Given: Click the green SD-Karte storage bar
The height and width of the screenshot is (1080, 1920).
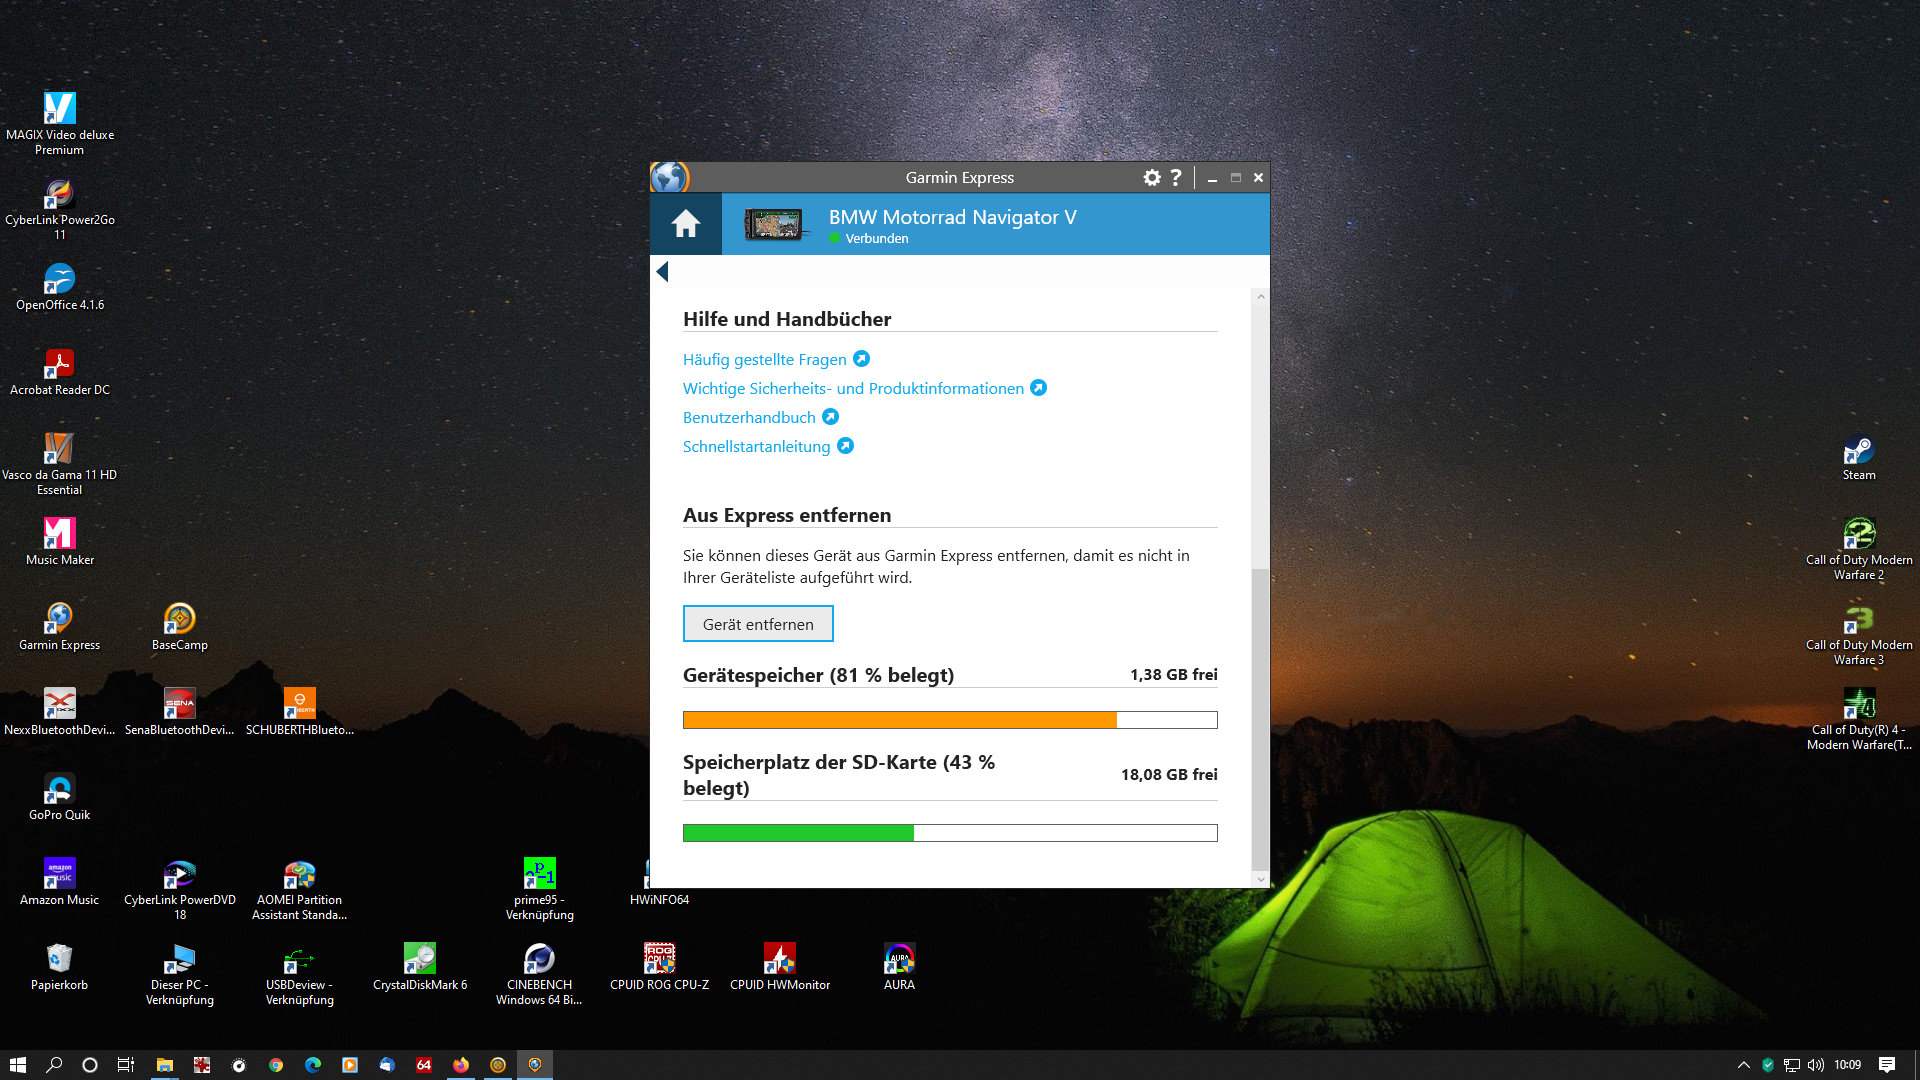Looking at the screenshot, I should coord(798,833).
